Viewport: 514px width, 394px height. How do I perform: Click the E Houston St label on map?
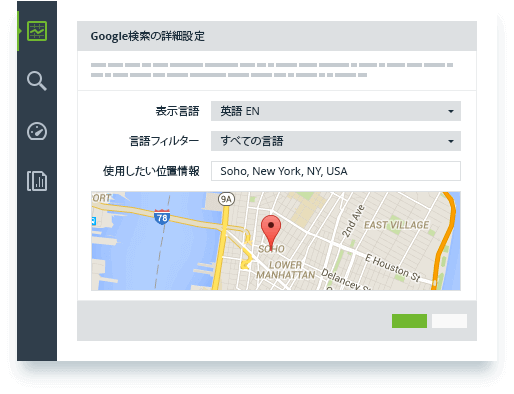[x=393, y=268]
